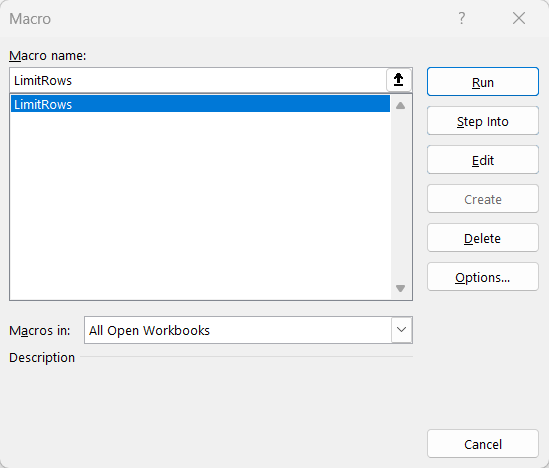Screen dimensions: 549x468
Task: Click the macro list scrollbar track
Action: point(401,197)
